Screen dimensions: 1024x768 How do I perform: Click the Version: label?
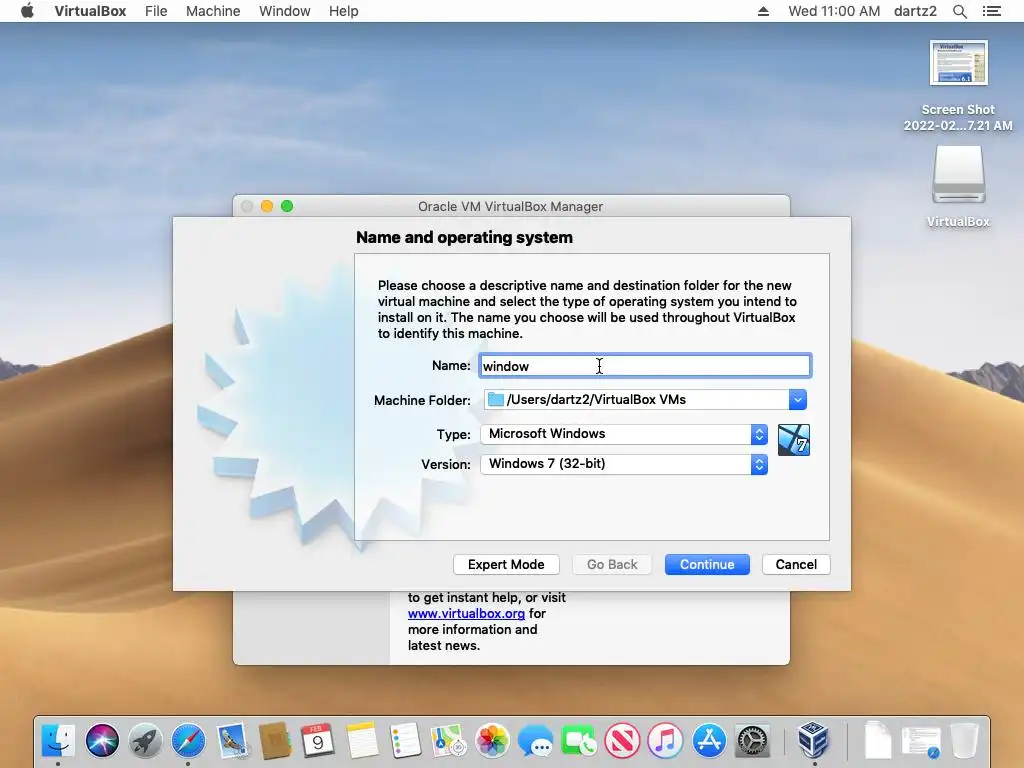coord(446,464)
